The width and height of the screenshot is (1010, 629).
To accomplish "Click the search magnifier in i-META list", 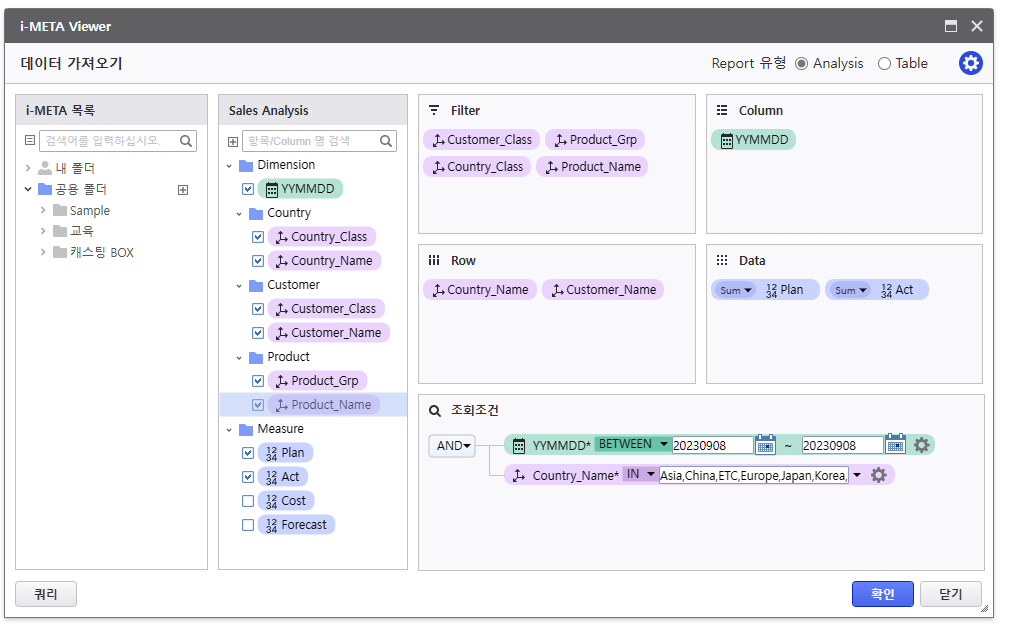I will tap(186, 141).
